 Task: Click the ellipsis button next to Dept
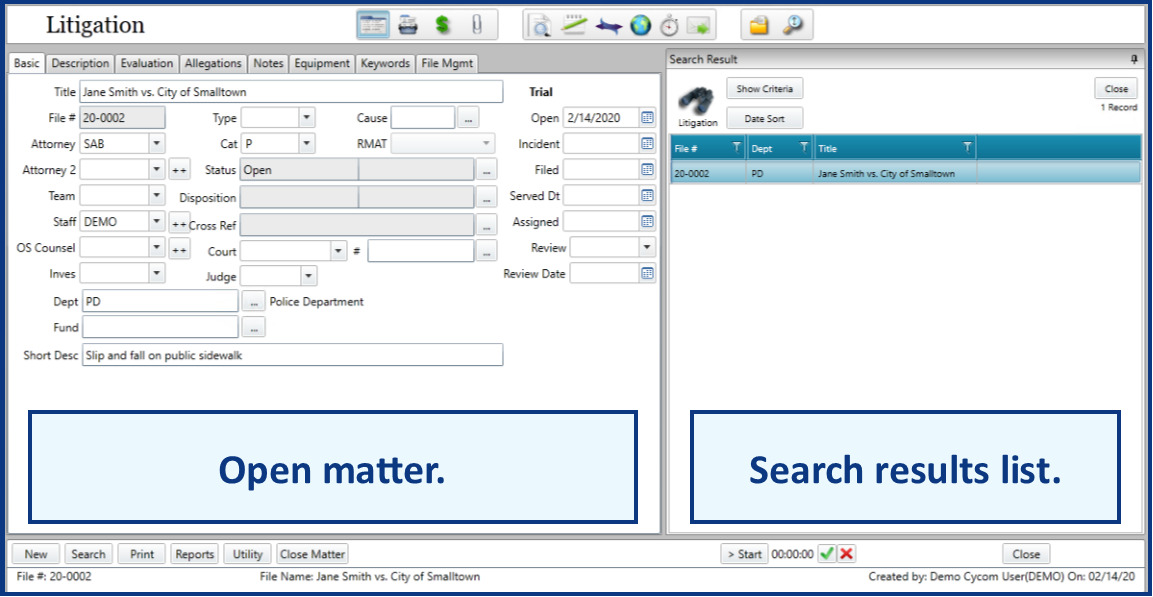[253, 301]
